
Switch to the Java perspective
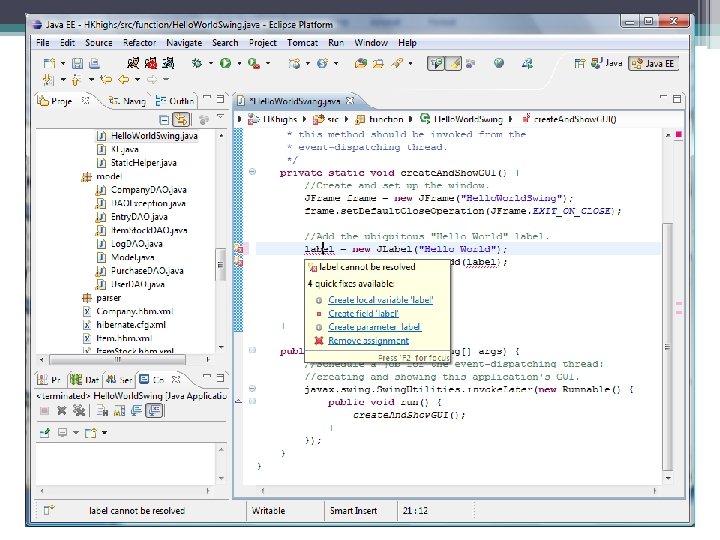click(x=605, y=63)
